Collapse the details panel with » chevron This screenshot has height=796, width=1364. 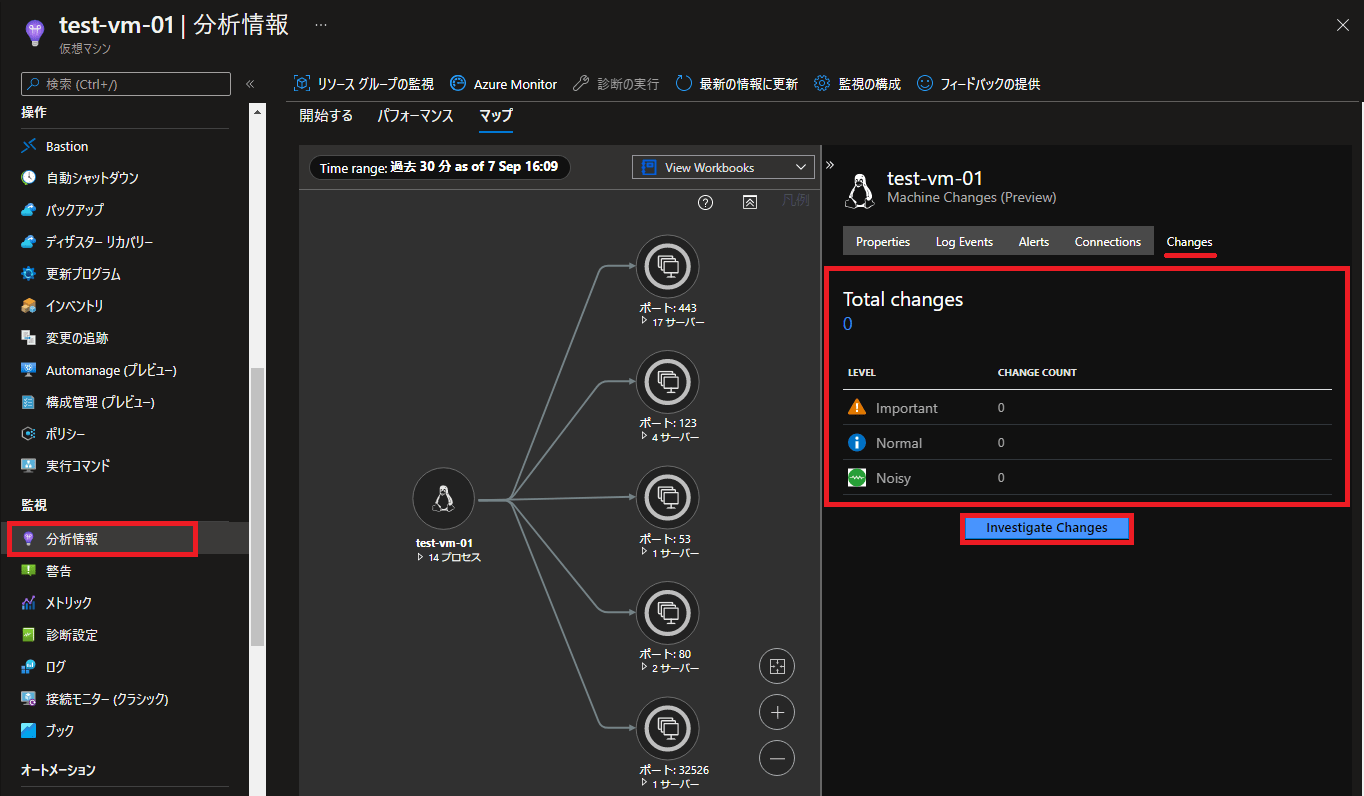(830, 165)
